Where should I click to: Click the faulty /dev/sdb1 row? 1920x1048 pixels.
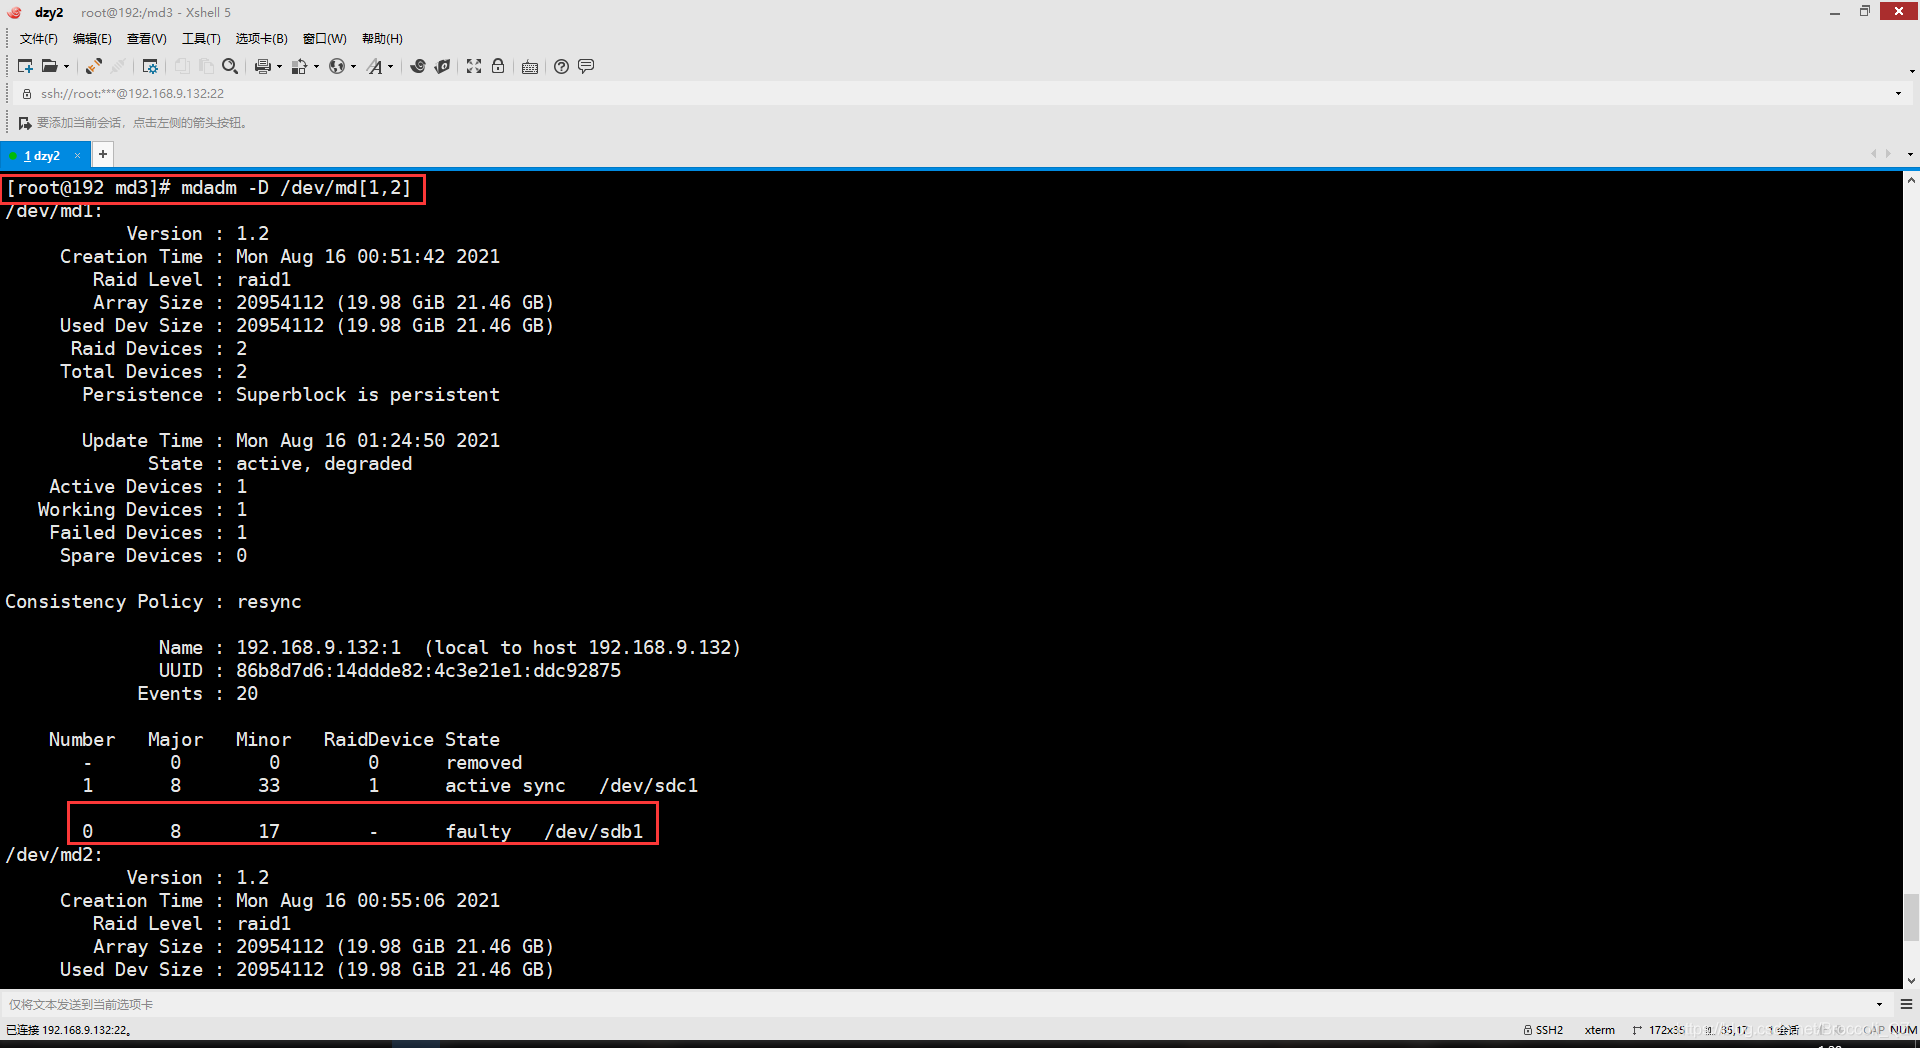click(363, 831)
